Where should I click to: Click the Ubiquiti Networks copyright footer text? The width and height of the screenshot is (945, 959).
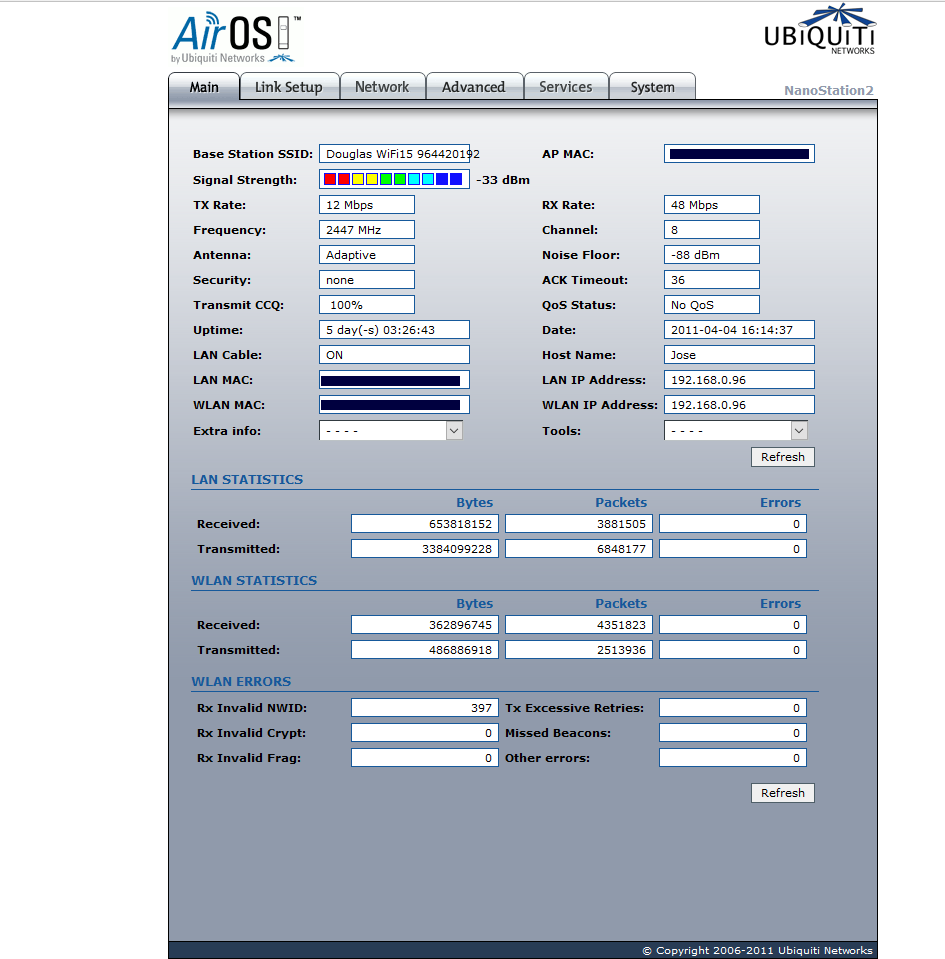[x=757, y=950]
